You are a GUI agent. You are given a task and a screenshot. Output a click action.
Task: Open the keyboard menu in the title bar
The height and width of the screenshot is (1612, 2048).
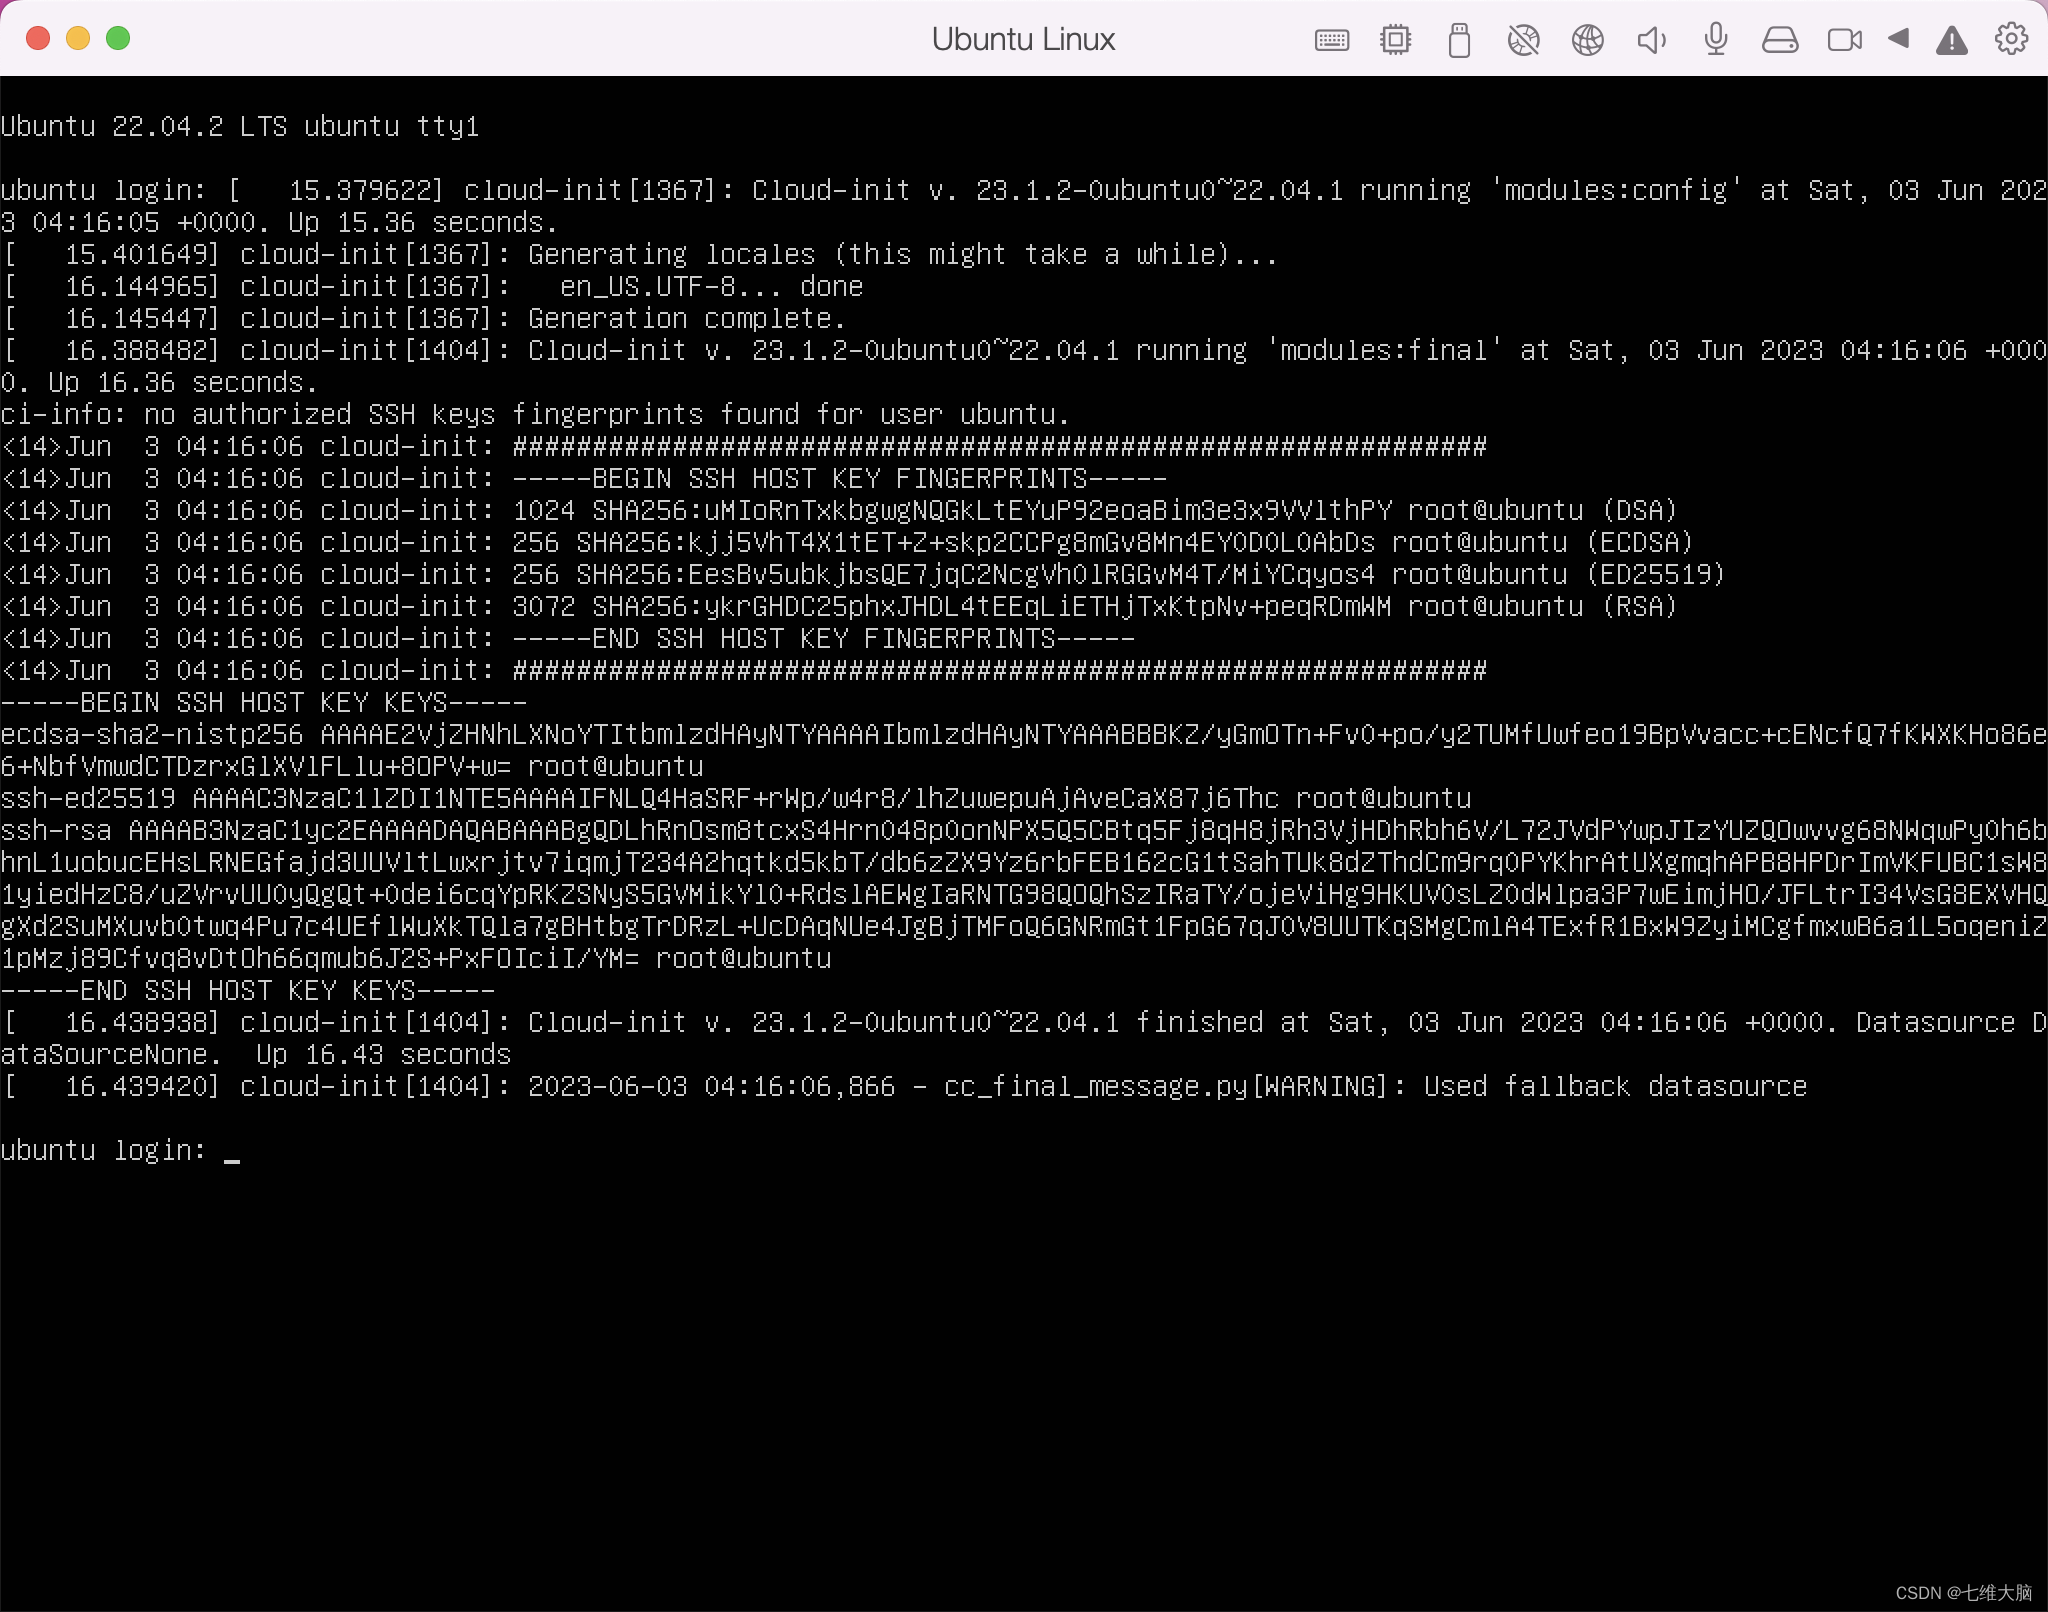click(x=1331, y=40)
